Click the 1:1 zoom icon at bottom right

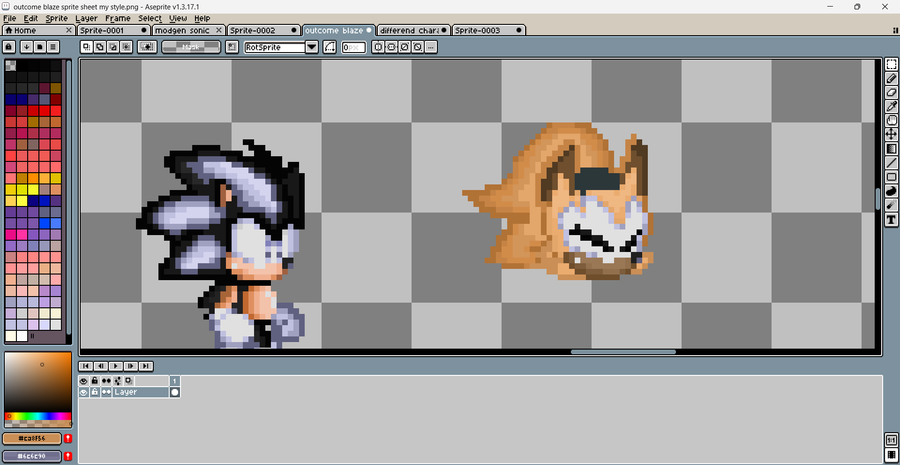891,441
